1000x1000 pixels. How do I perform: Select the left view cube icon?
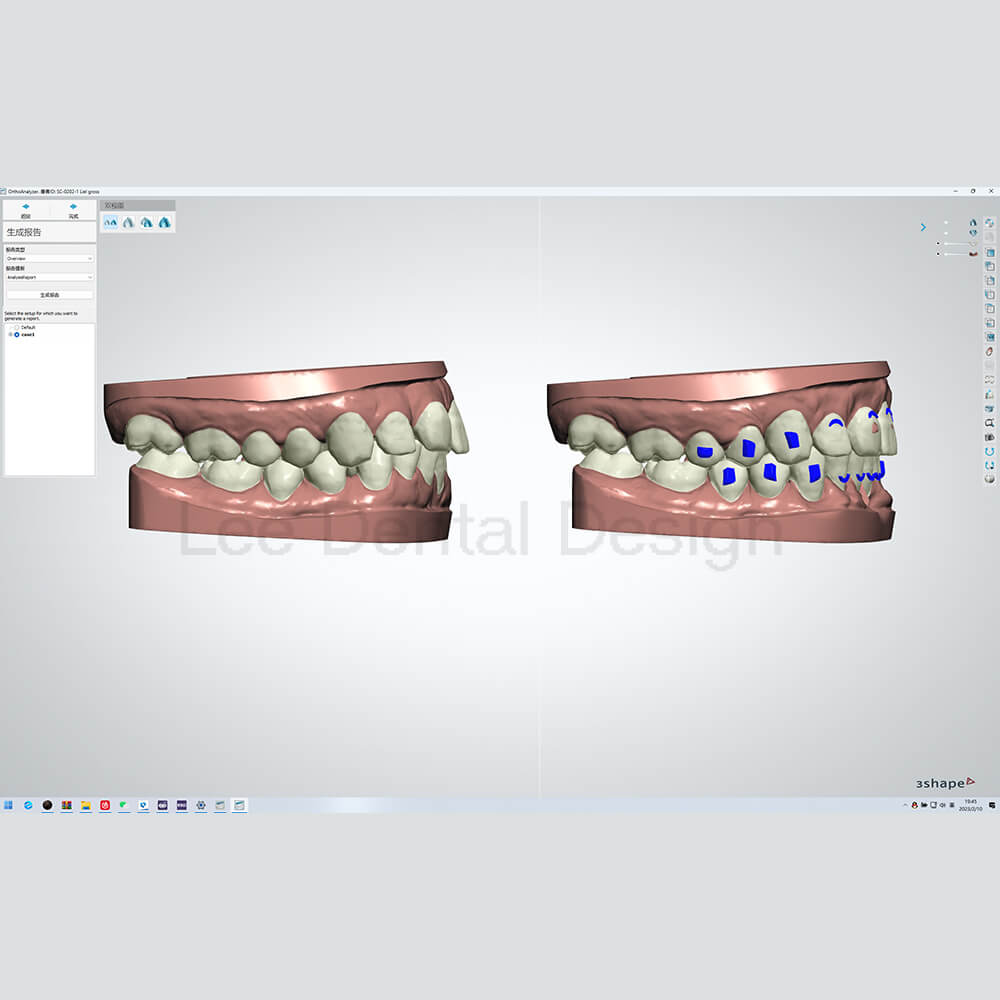(989, 294)
